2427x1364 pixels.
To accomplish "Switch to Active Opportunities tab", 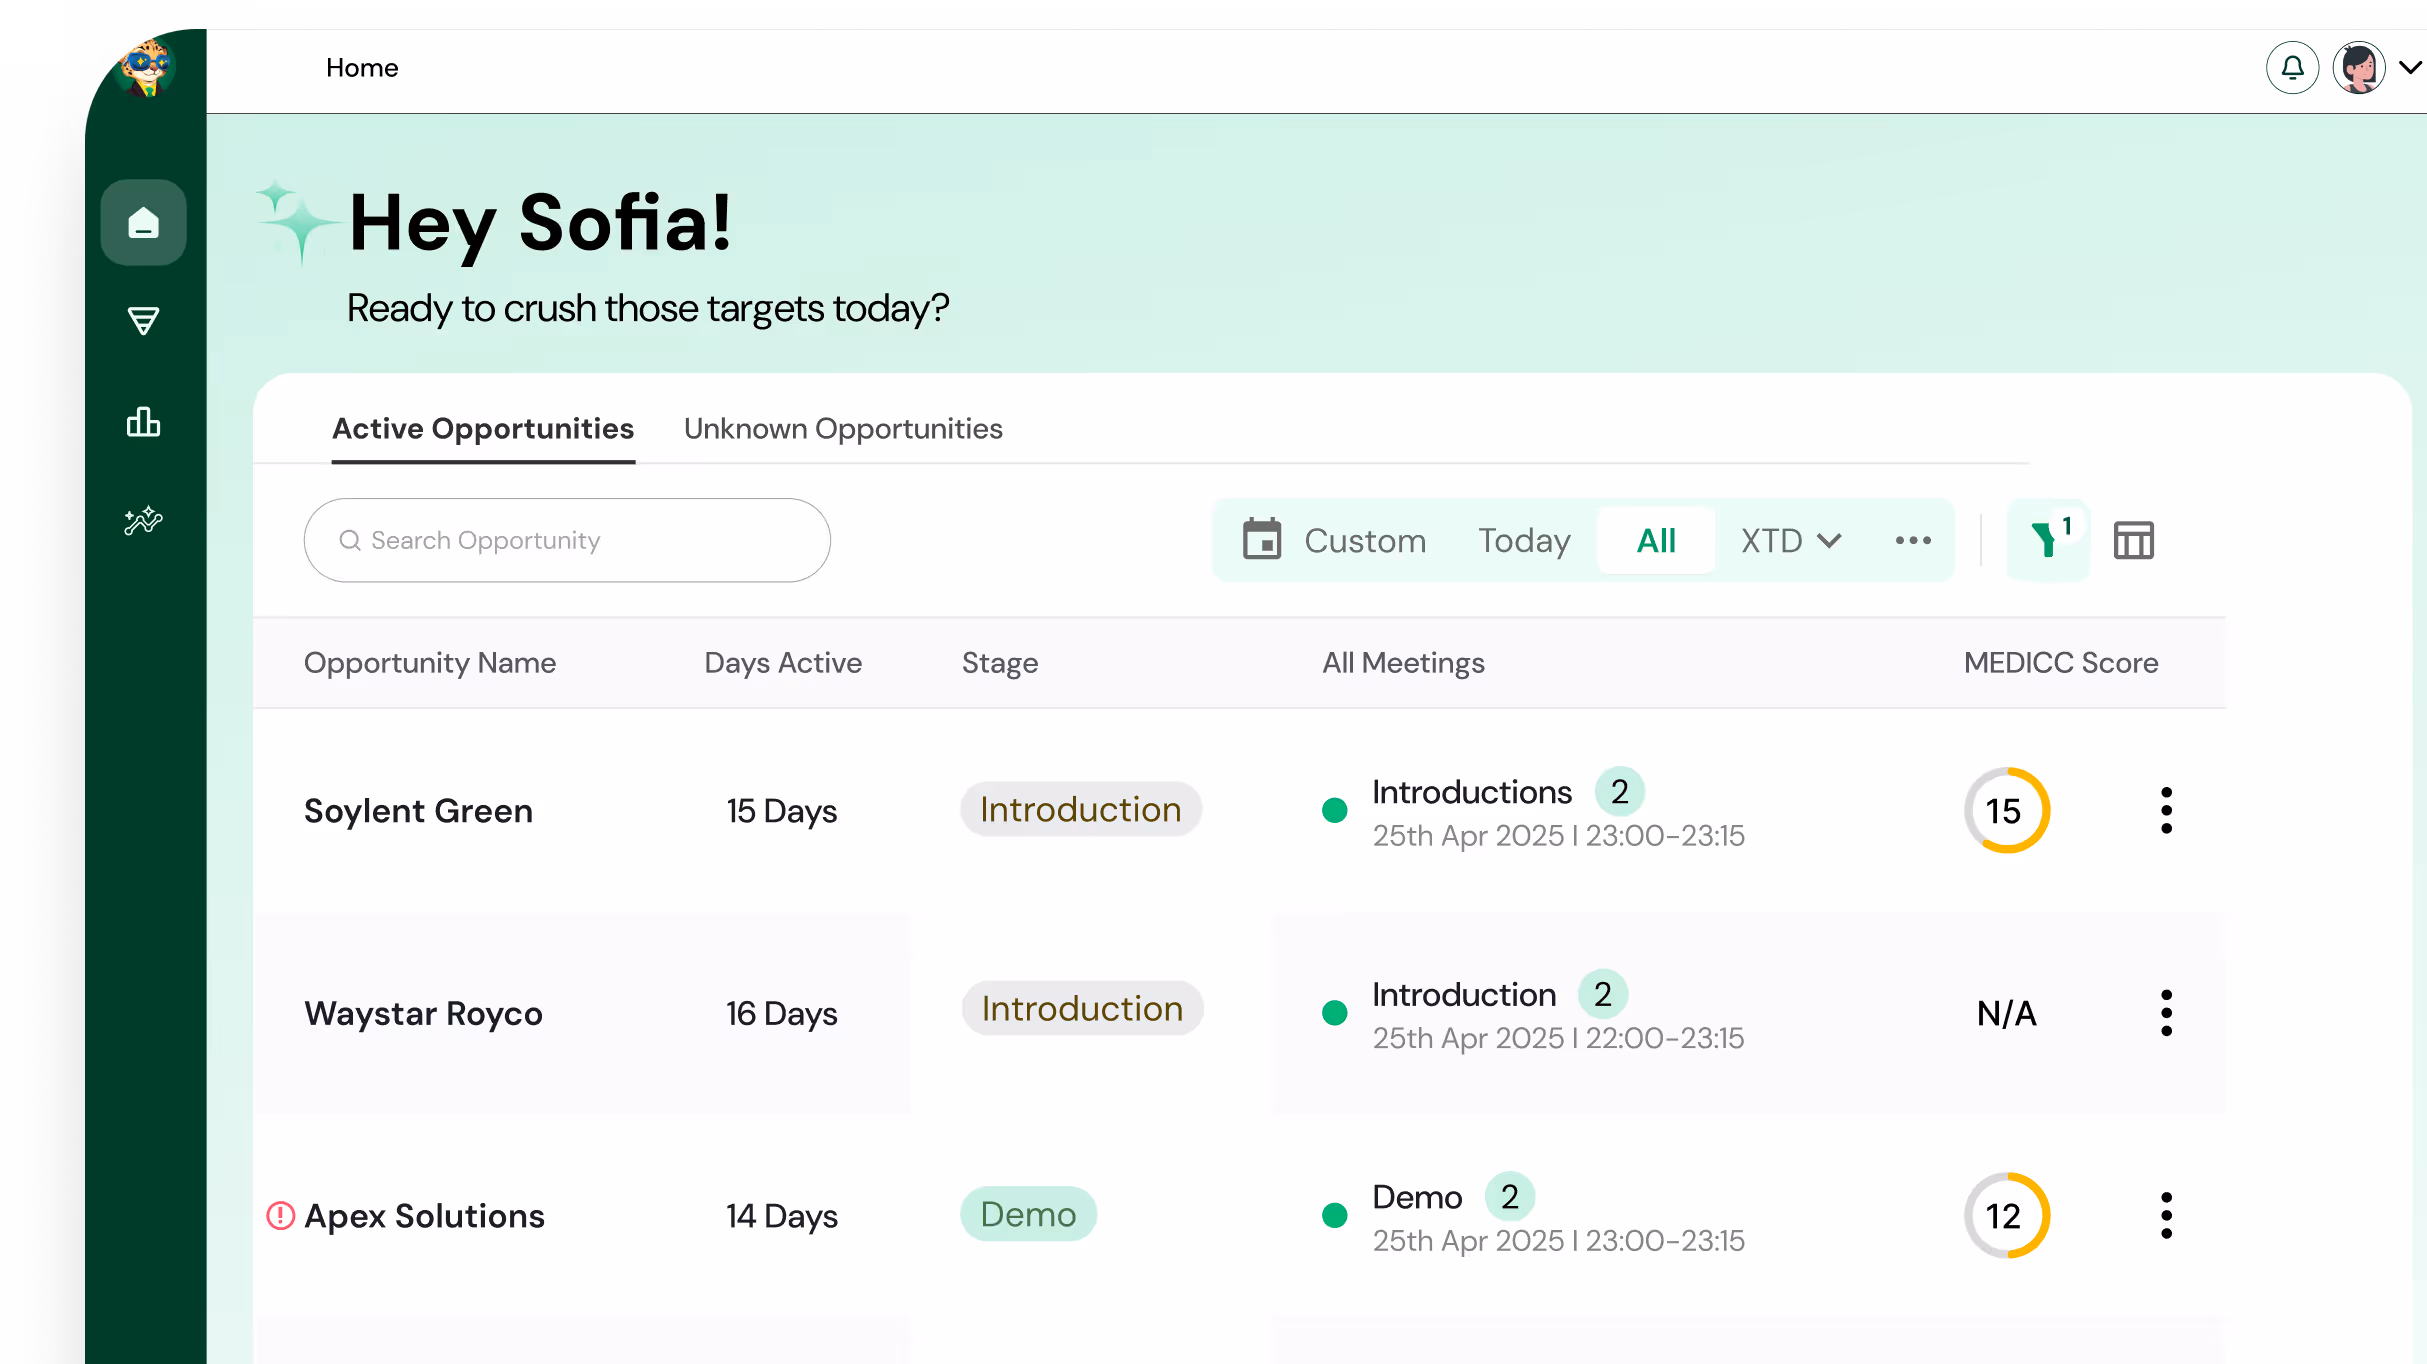I will 483,429.
